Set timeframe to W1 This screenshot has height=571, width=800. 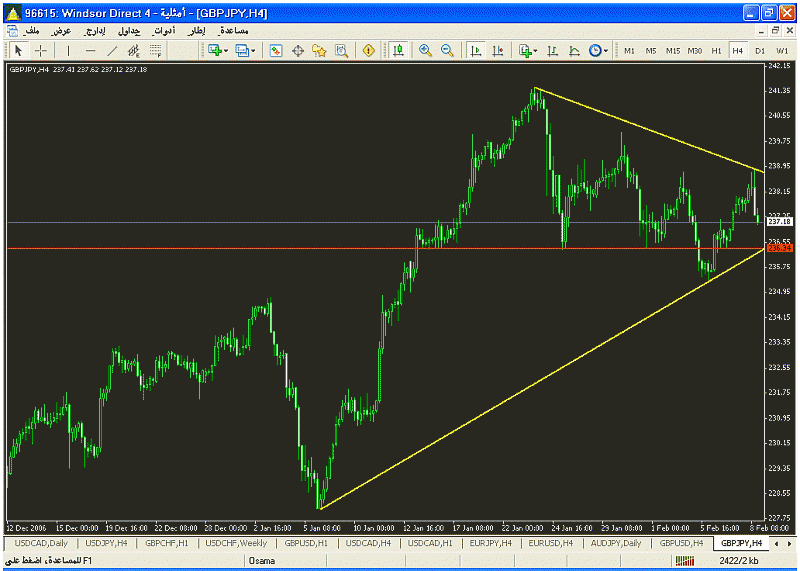(782, 51)
